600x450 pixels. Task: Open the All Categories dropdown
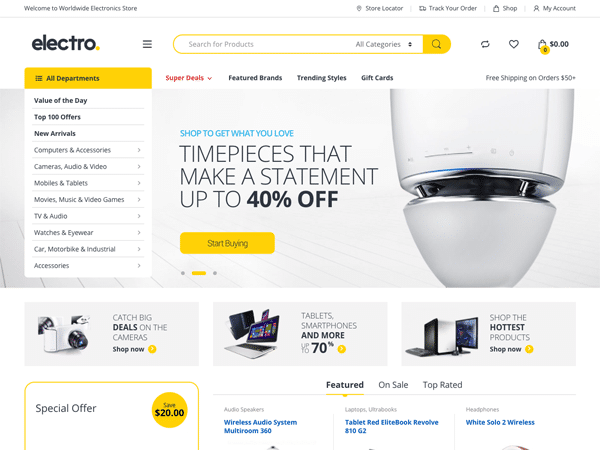click(384, 44)
